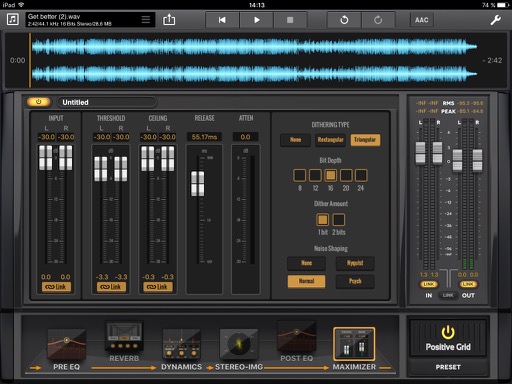This screenshot has width=512, height=384.
Task: Toggle the Input Link button
Action: pyautogui.click(x=56, y=287)
